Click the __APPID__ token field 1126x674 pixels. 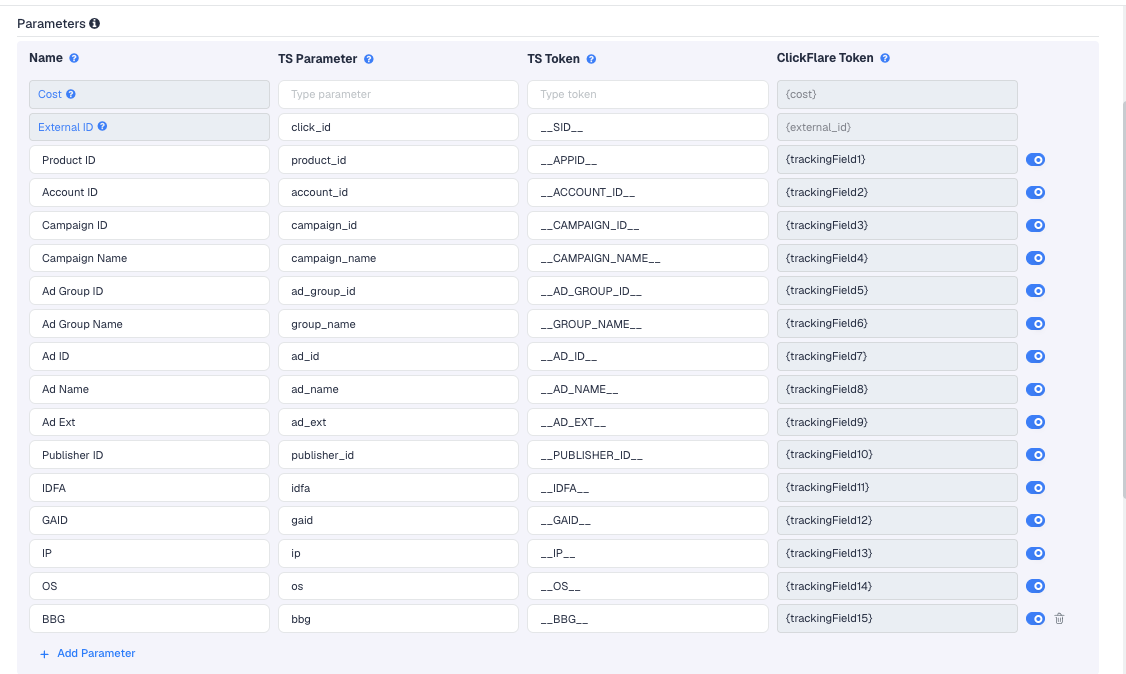click(648, 160)
